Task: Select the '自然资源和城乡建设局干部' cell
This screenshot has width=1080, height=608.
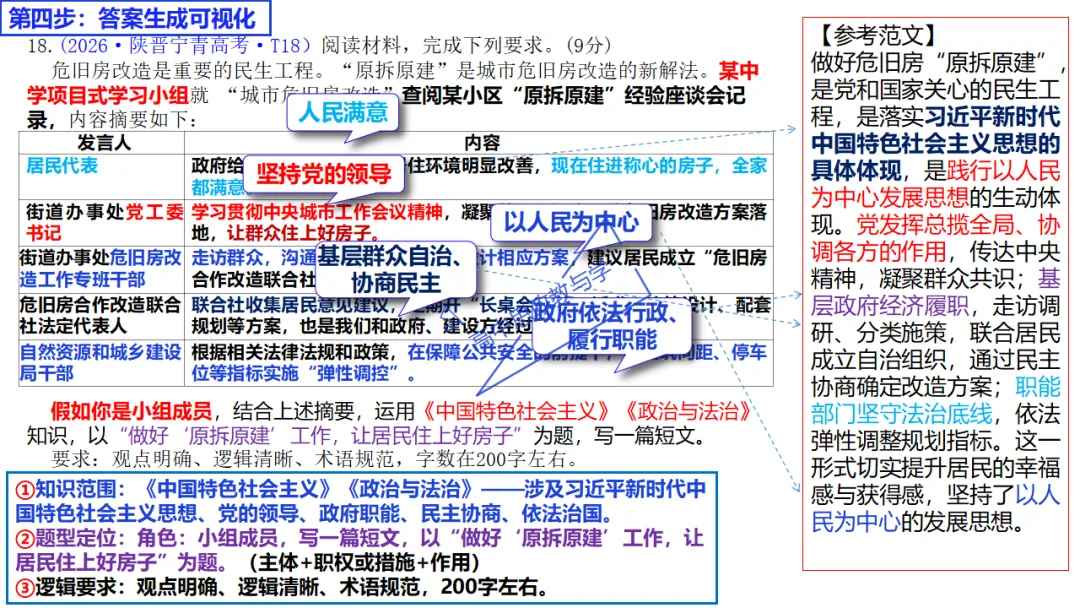Action: (102, 362)
